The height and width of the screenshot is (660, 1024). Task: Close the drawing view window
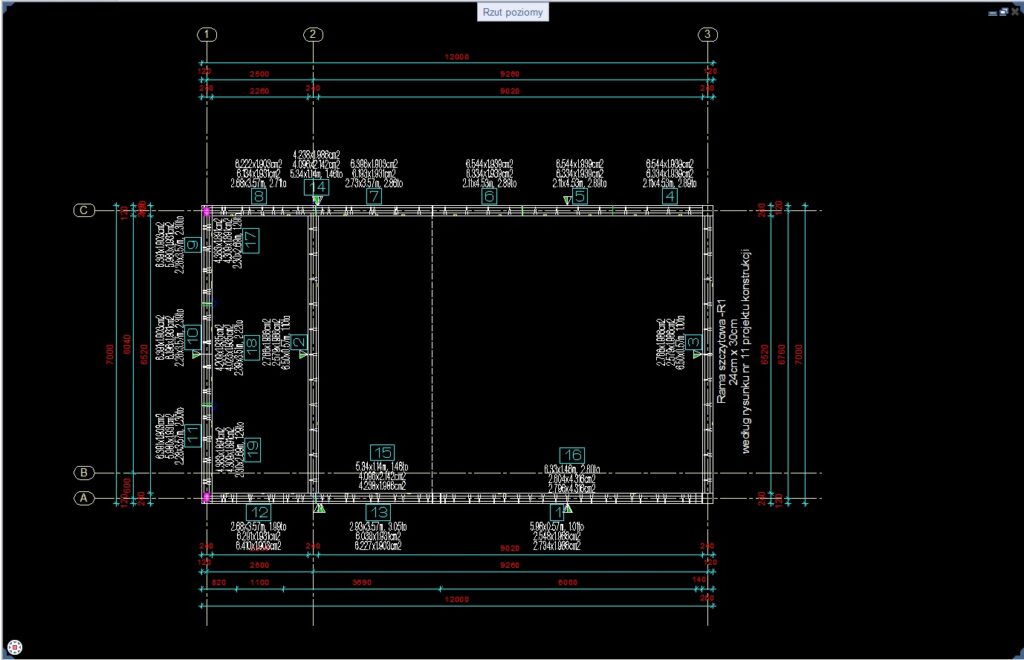1014,11
